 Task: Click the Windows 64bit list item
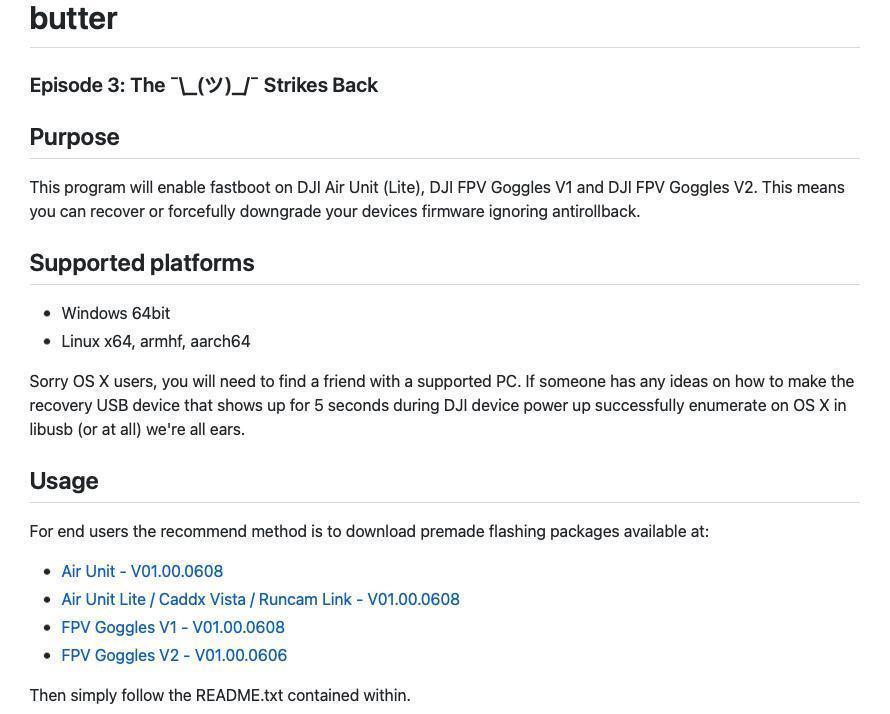pos(116,313)
